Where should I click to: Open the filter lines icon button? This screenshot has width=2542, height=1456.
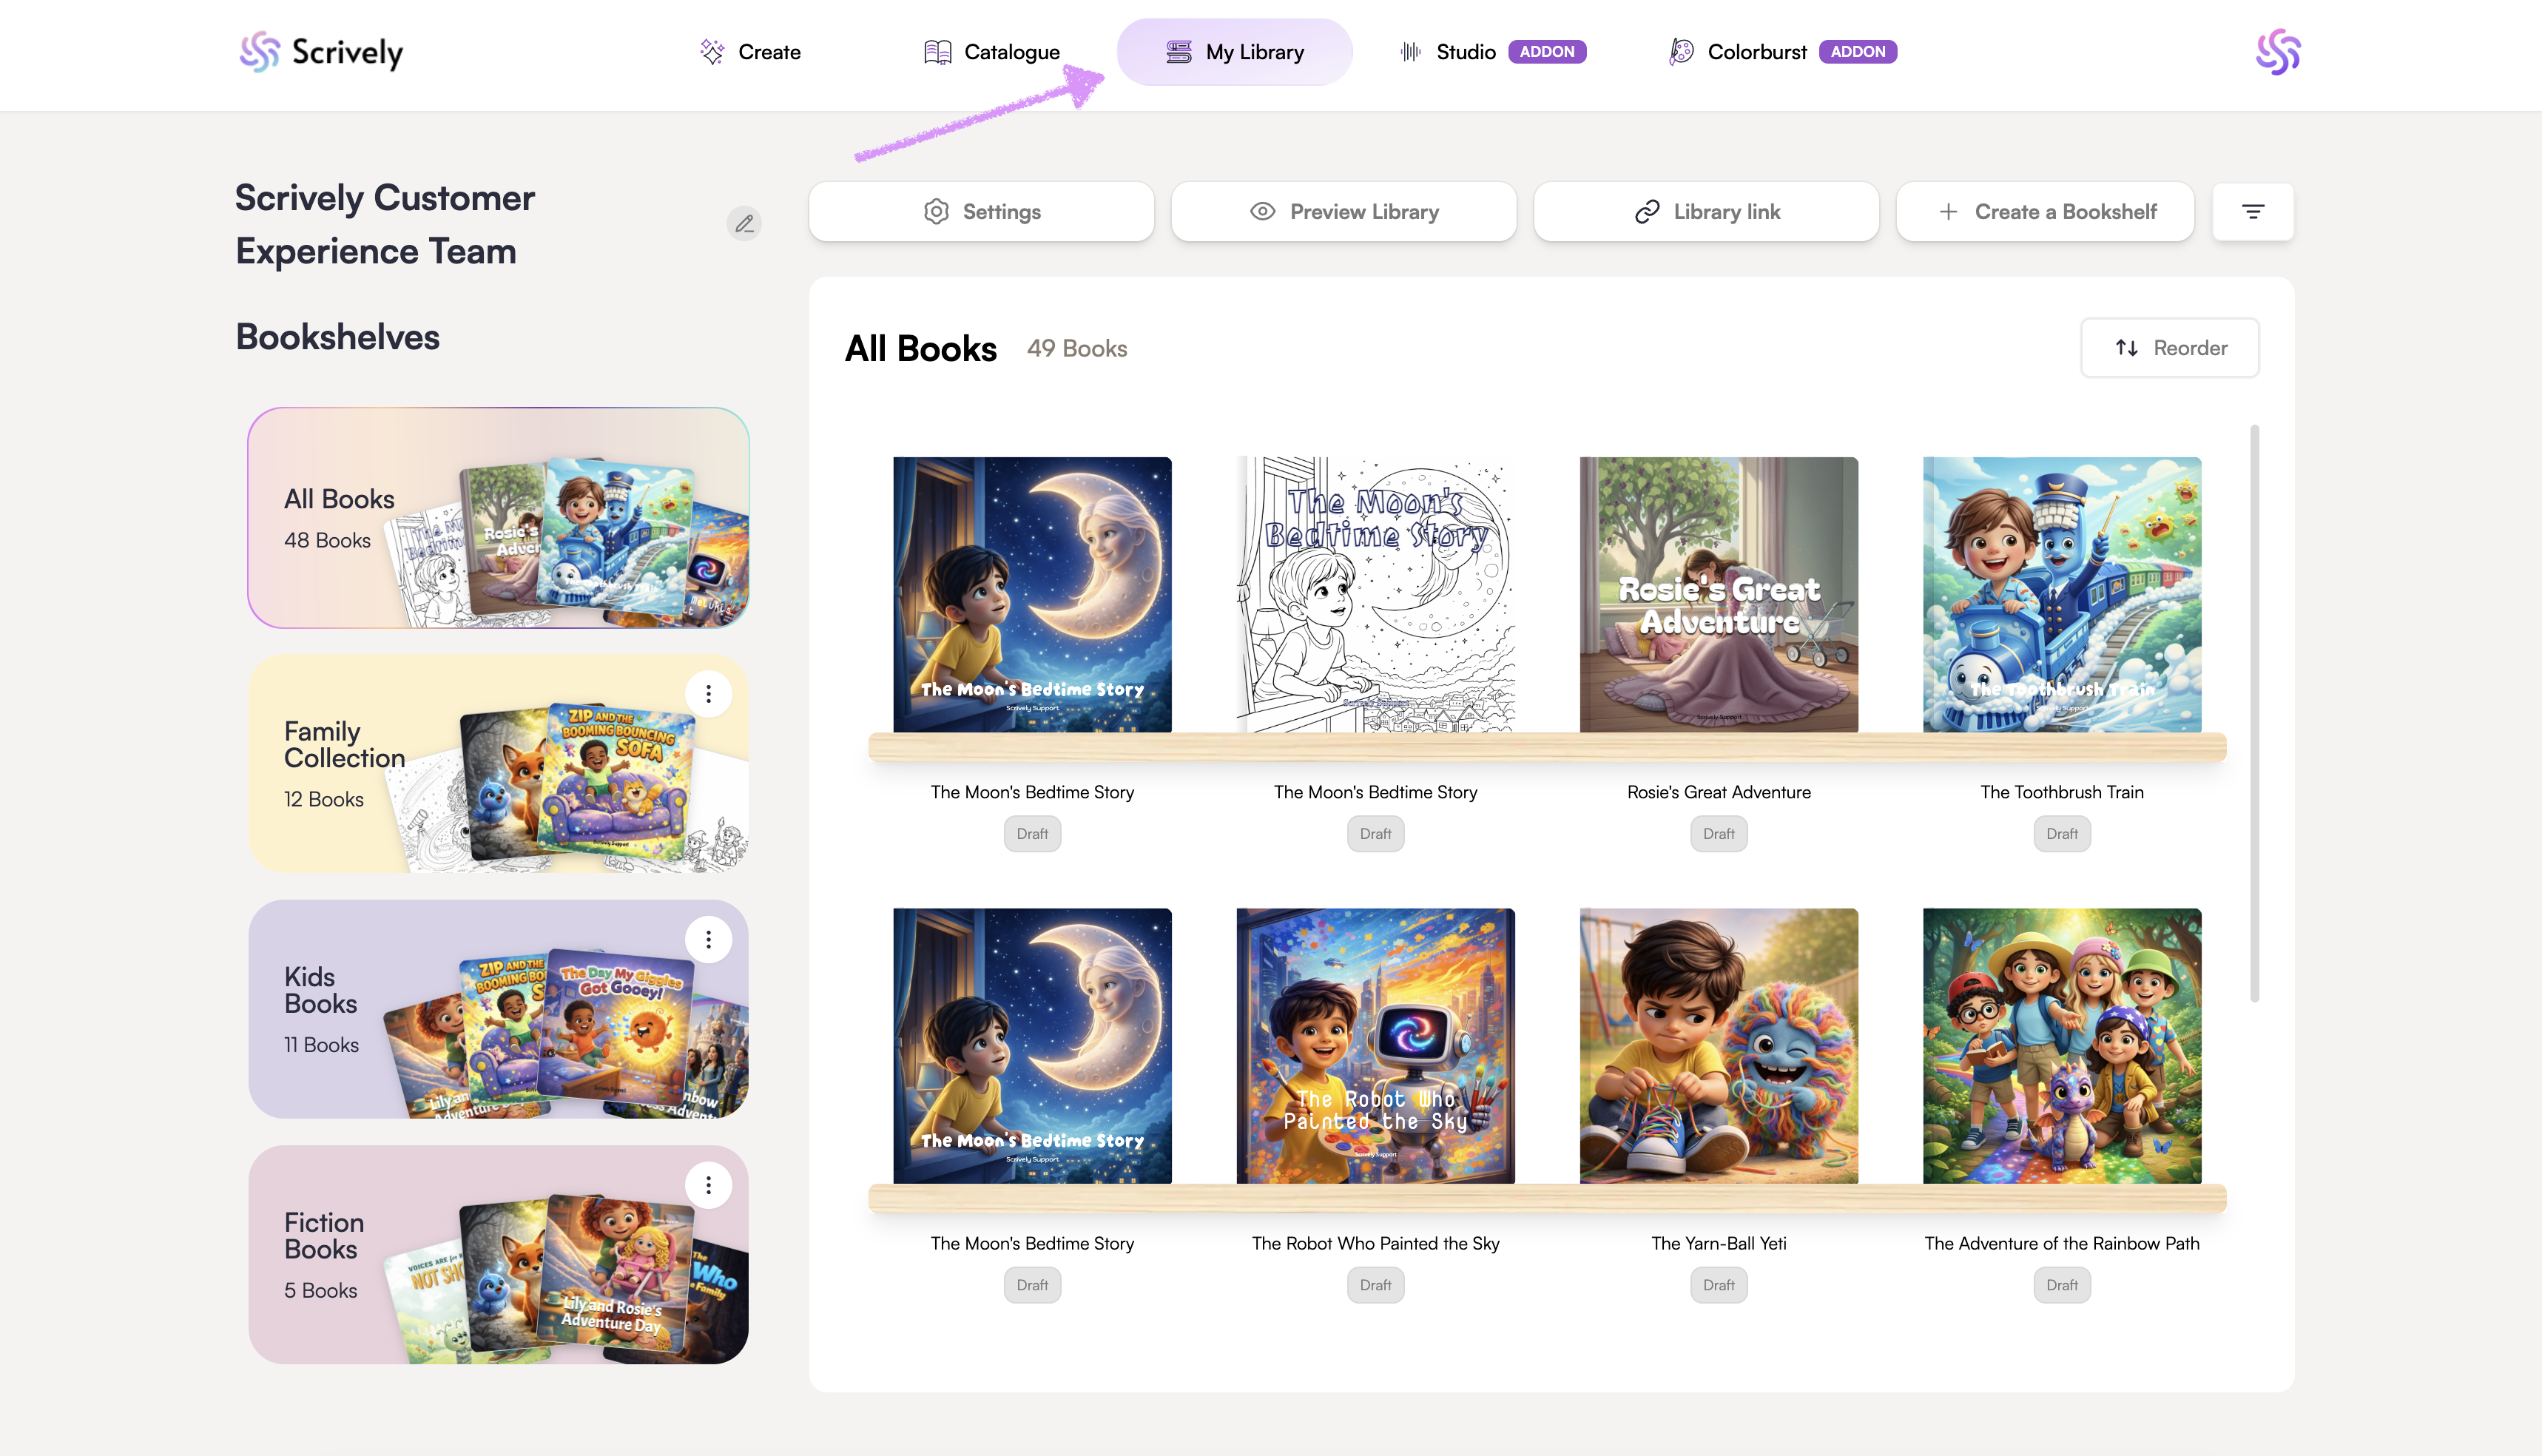coord(2252,212)
